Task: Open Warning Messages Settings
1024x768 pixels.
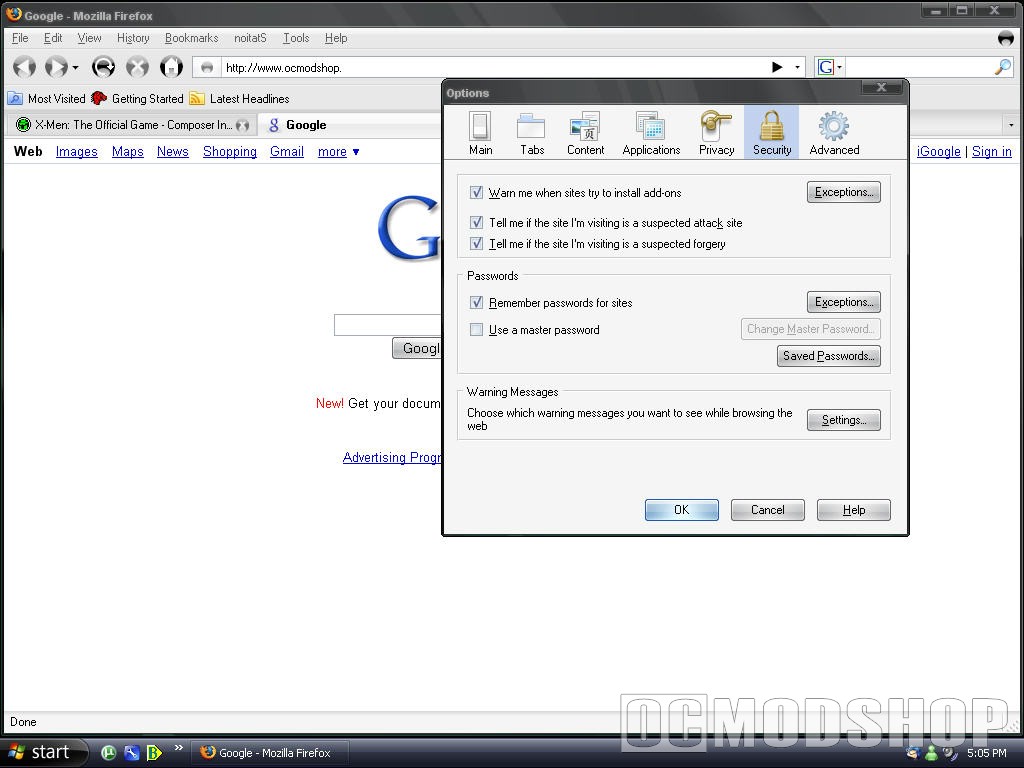Action: coord(844,420)
